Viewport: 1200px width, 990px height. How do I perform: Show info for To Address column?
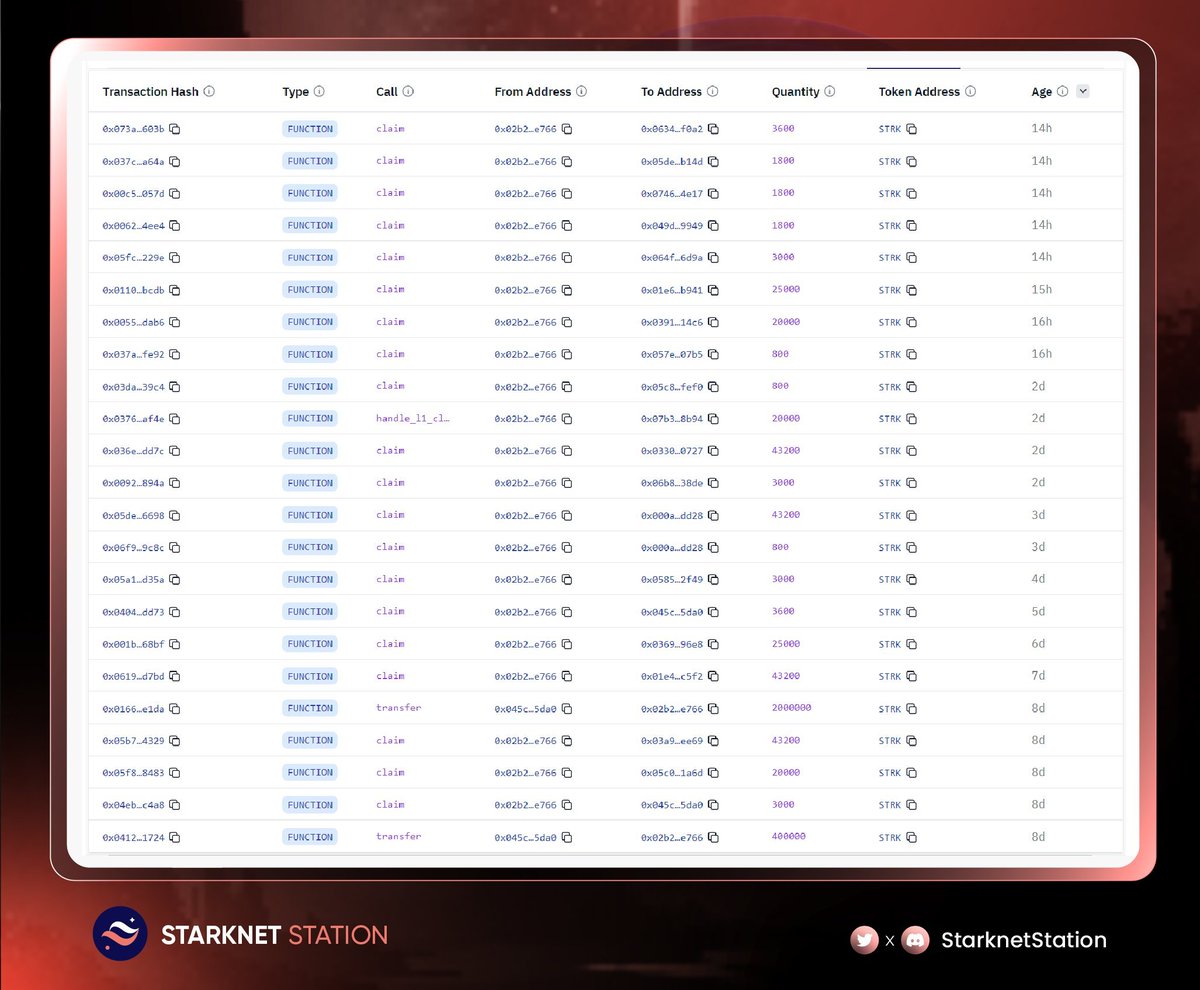[x=712, y=91]
